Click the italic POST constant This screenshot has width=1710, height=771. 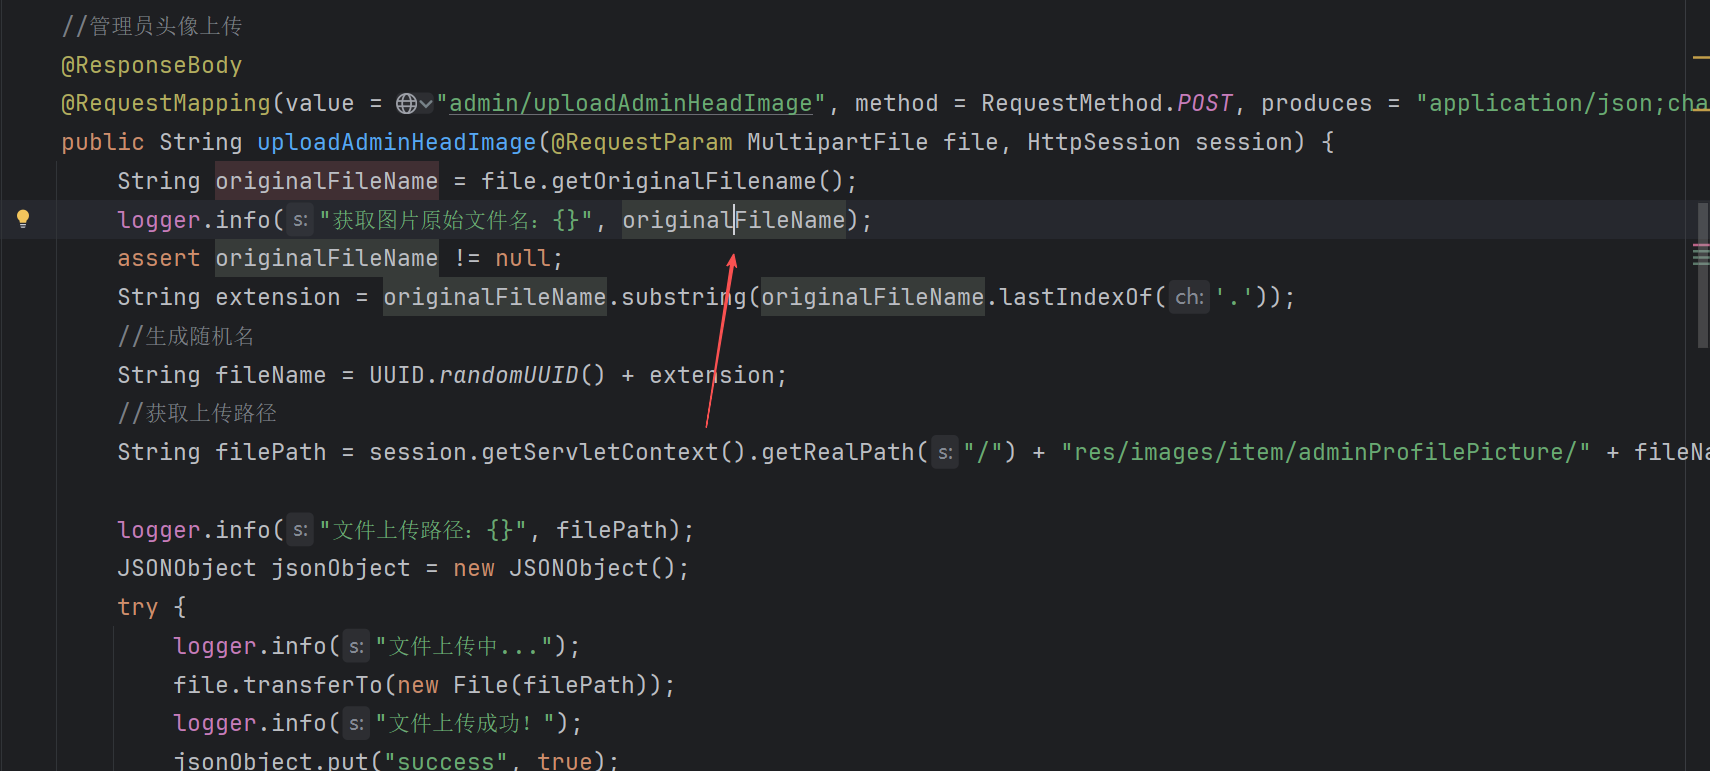(1205, 103)
